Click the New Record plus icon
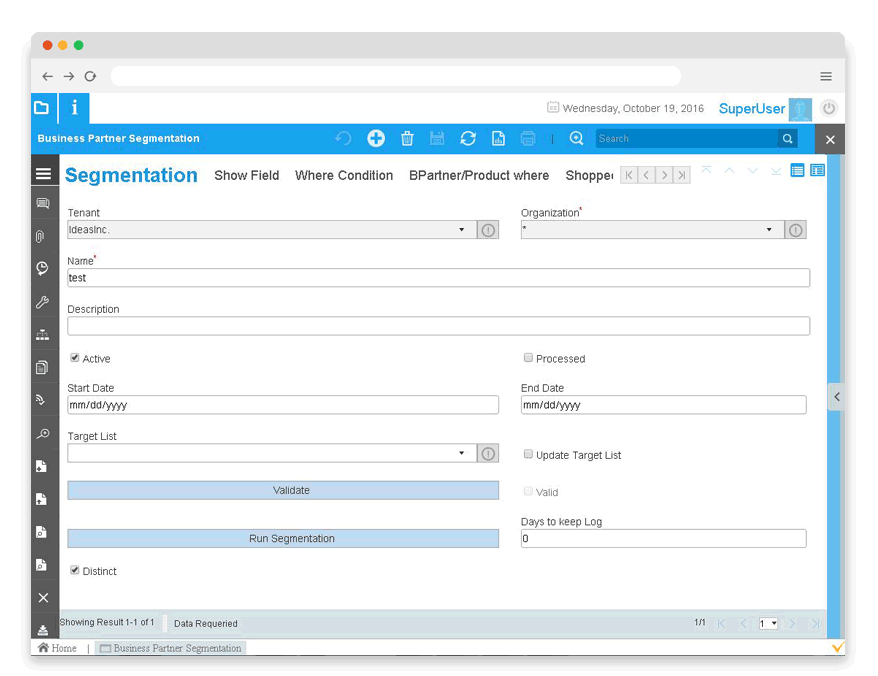 click(376, 139)
